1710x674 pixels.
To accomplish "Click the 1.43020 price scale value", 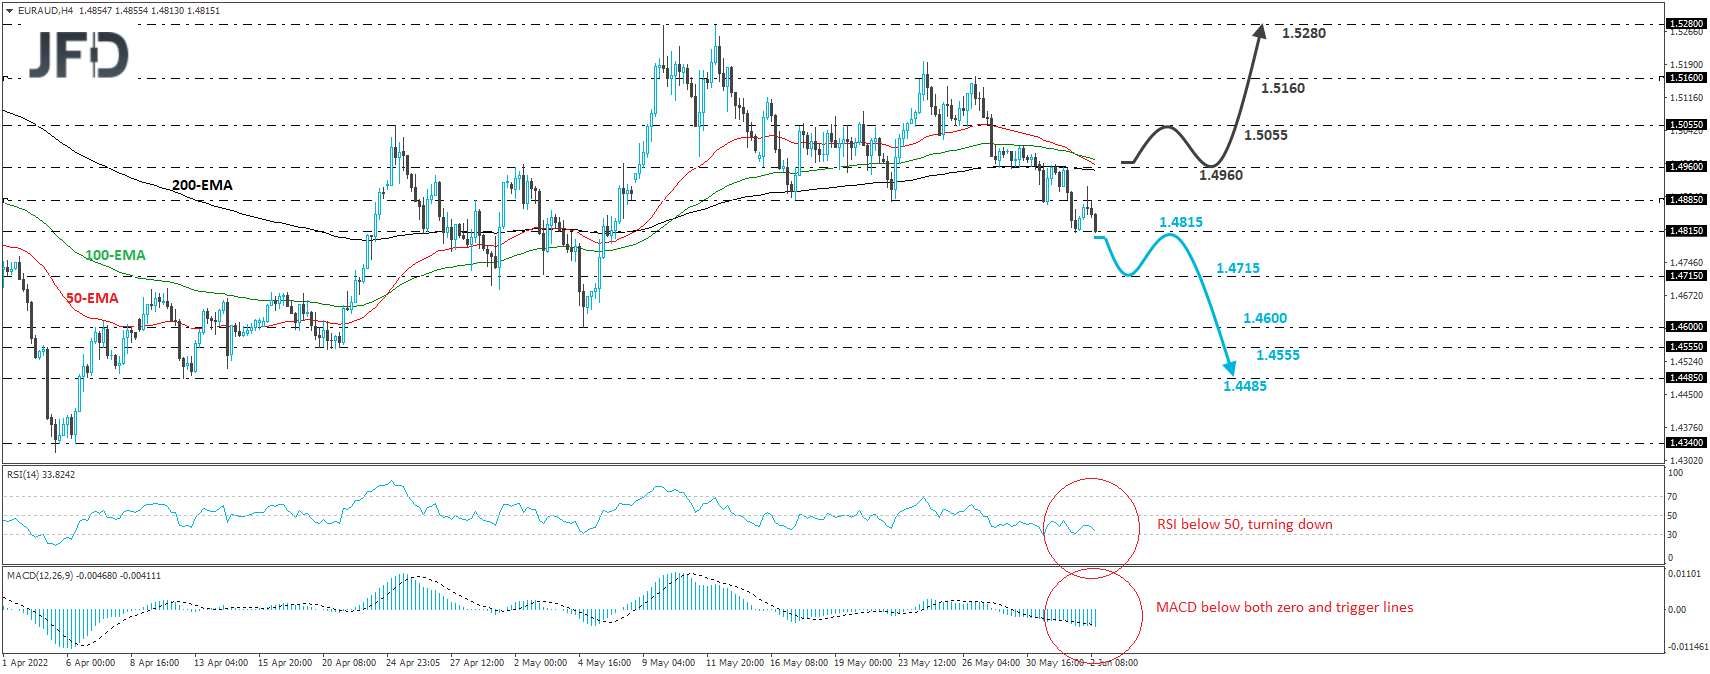I will (1686, 461).
